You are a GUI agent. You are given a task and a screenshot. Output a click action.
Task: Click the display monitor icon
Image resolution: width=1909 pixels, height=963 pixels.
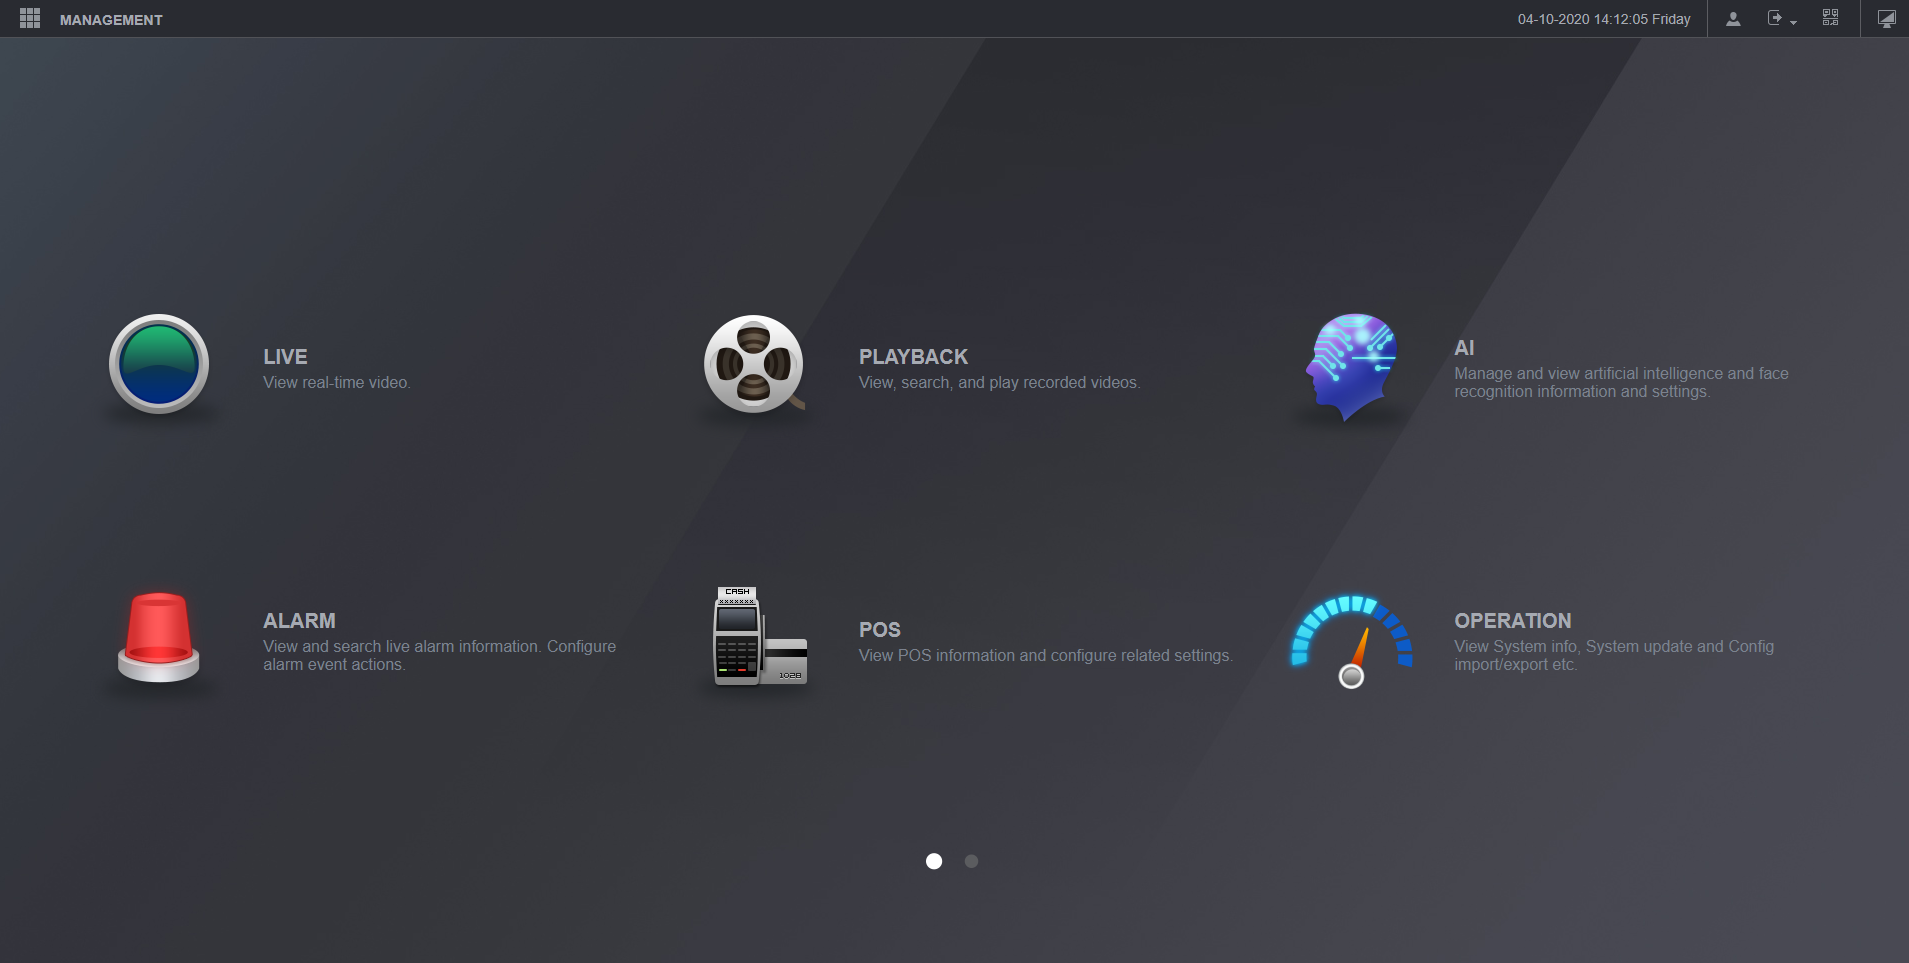(x=1886, y=19)
